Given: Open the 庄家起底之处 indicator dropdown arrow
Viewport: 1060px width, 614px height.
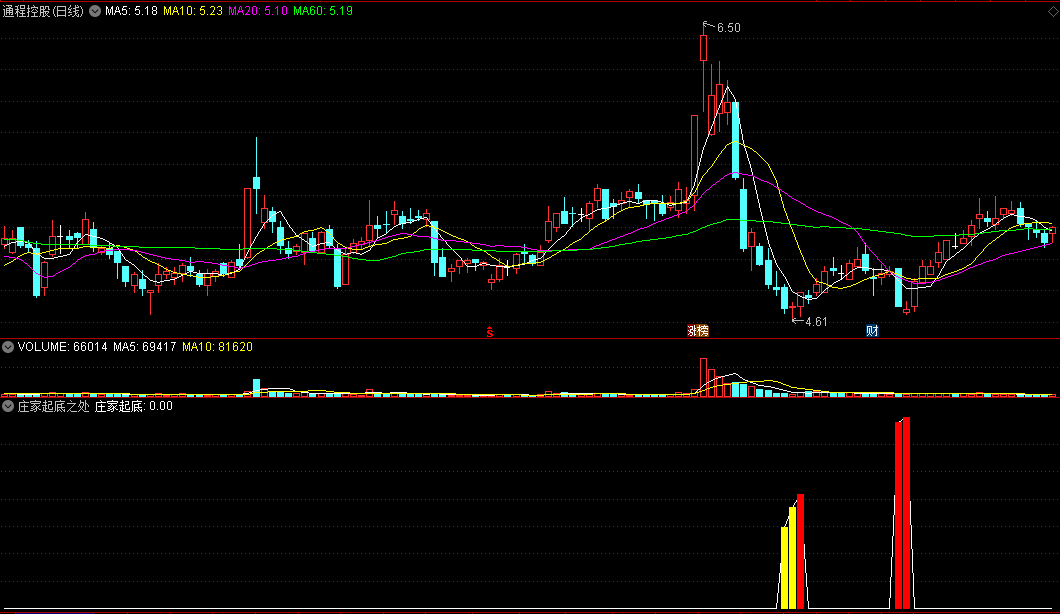Looking at the screenshot, I should 8,406.
